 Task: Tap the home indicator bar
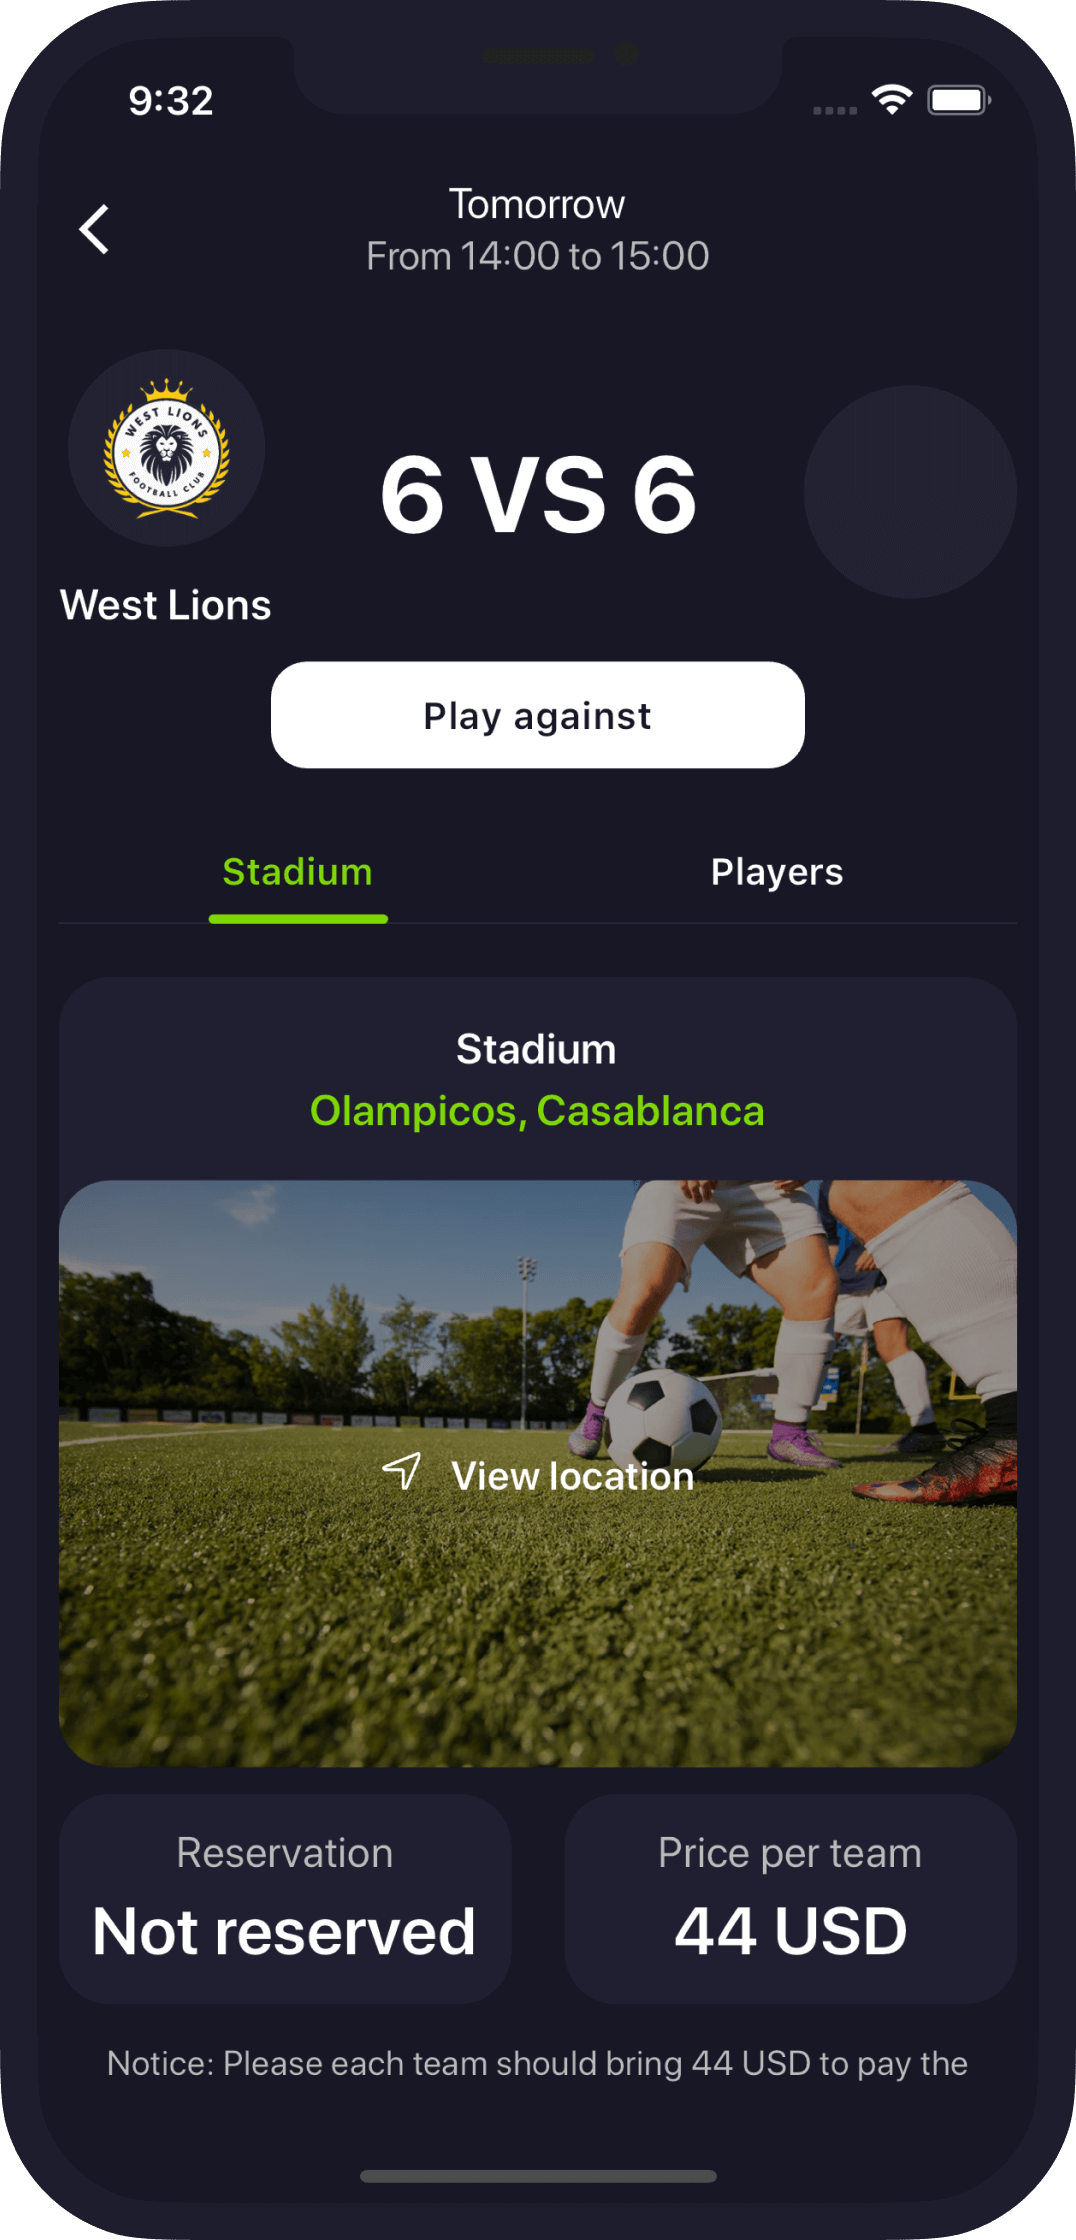(x=538, y=2176)
